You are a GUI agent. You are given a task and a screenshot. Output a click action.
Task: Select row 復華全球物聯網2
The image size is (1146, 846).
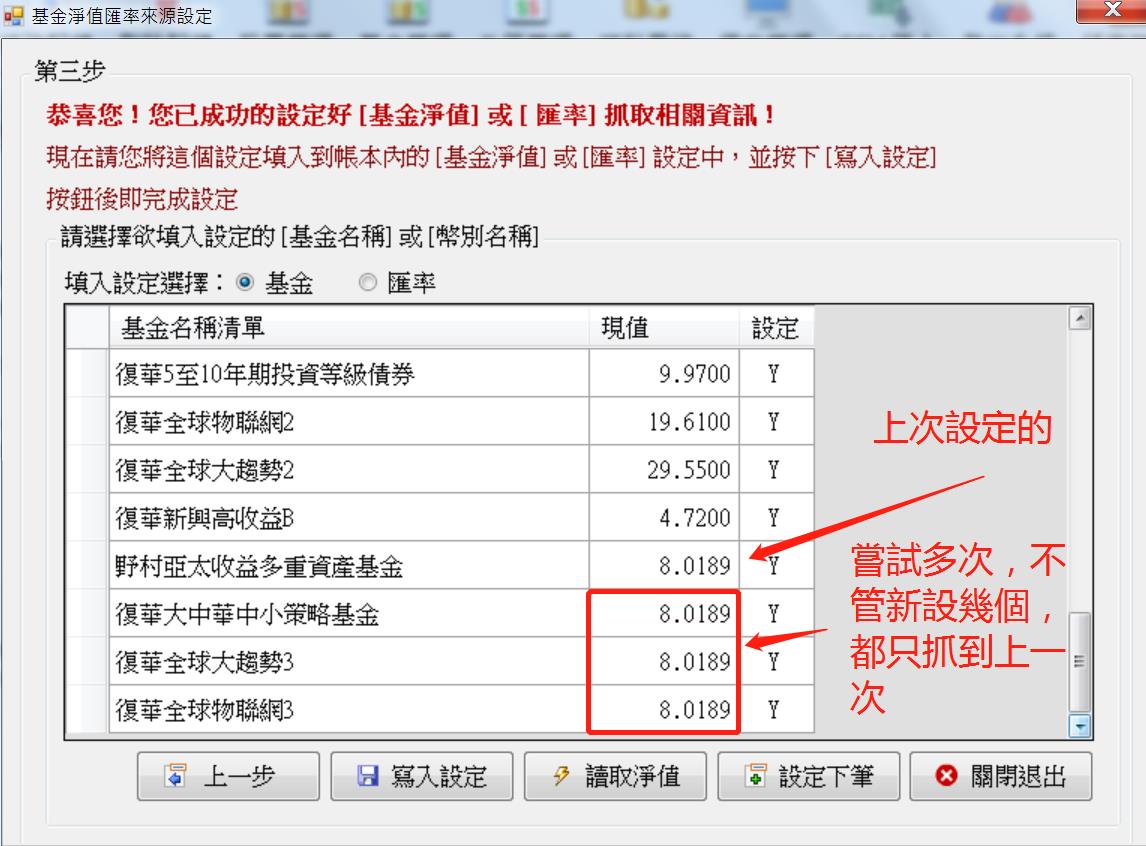coord(440,422)
